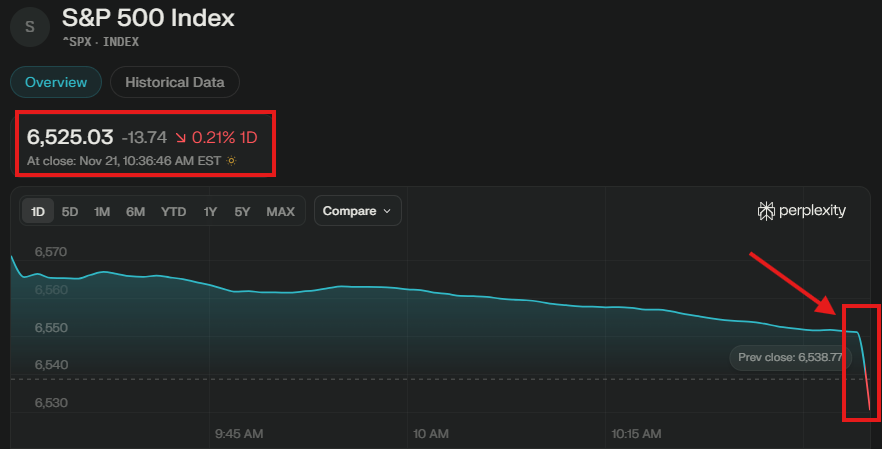The width and height of the screenshot is (882, 449).
Task: Select the 1D time range
Action: (x=38, y=211)
